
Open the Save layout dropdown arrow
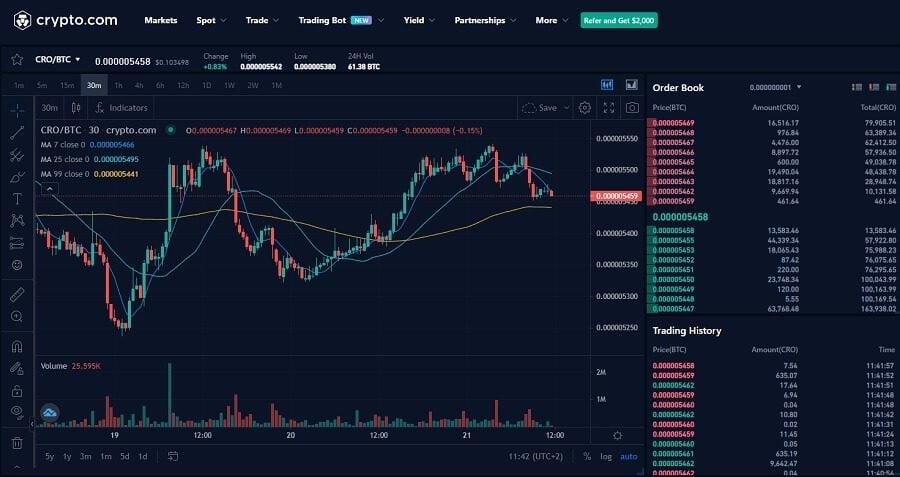(567, 107)
